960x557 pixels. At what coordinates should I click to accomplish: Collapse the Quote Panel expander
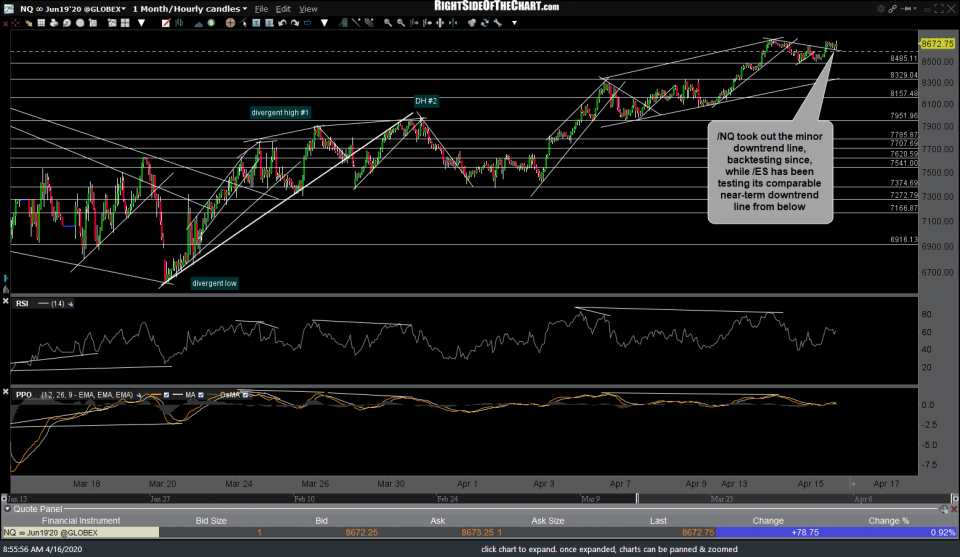click(x=7, y=509)
